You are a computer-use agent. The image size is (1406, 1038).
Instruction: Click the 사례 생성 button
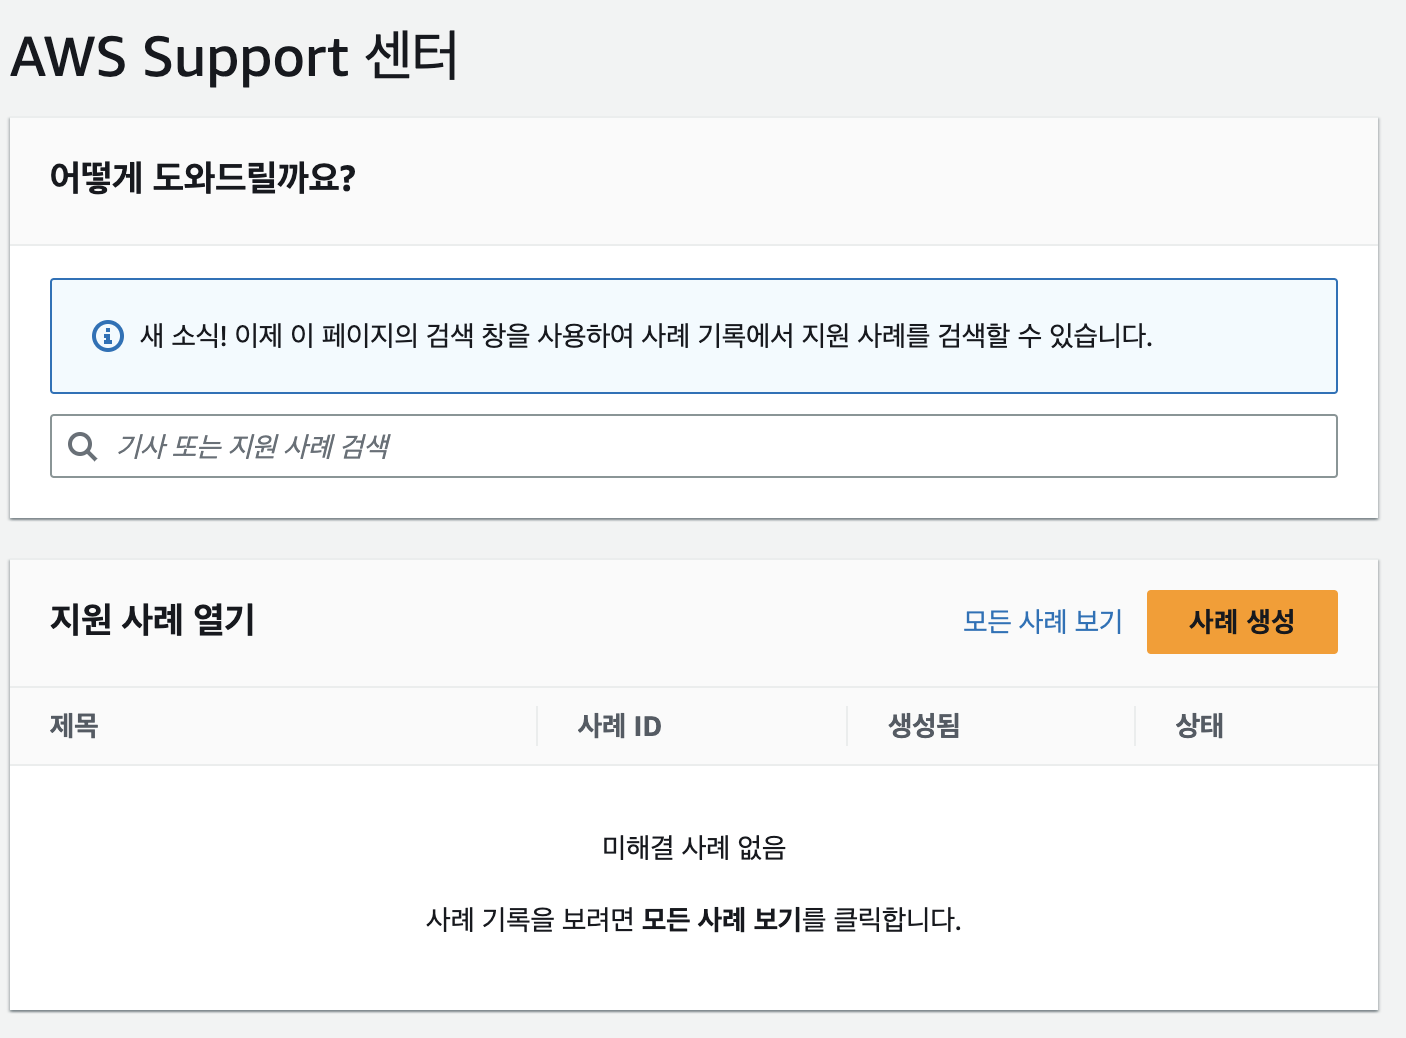point(1242,622)
